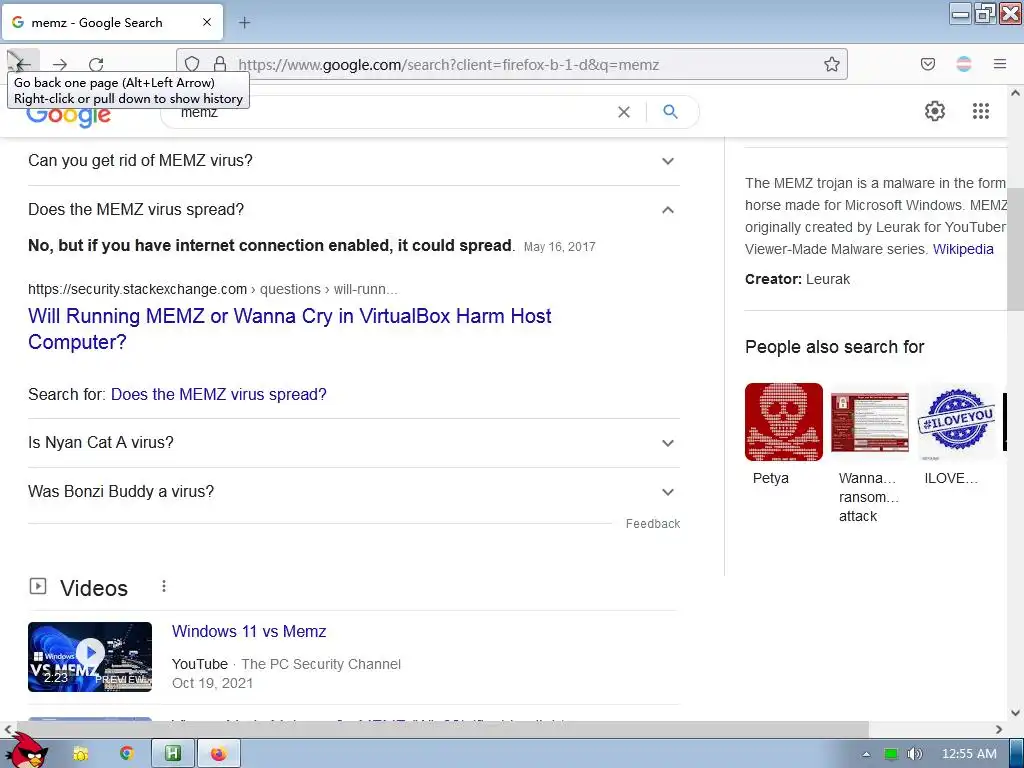Open the Firefox account avatar icon
Screen dimensions: 1024x768
coord(964,64)
